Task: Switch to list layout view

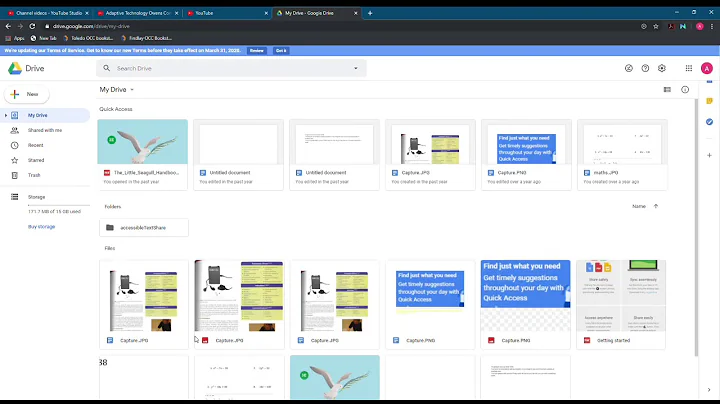Action: click(x=667, y=90)
